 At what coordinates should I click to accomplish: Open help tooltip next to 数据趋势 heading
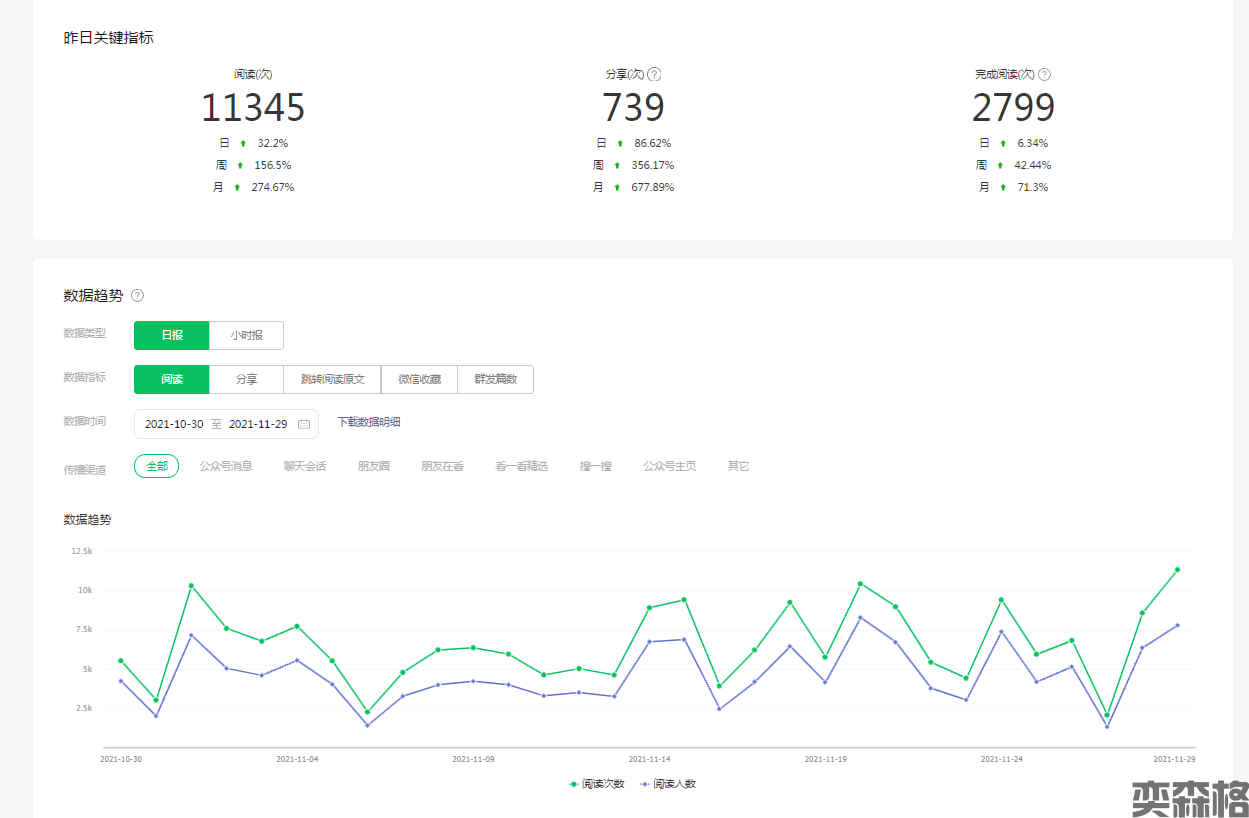click(x=138, y=295)
